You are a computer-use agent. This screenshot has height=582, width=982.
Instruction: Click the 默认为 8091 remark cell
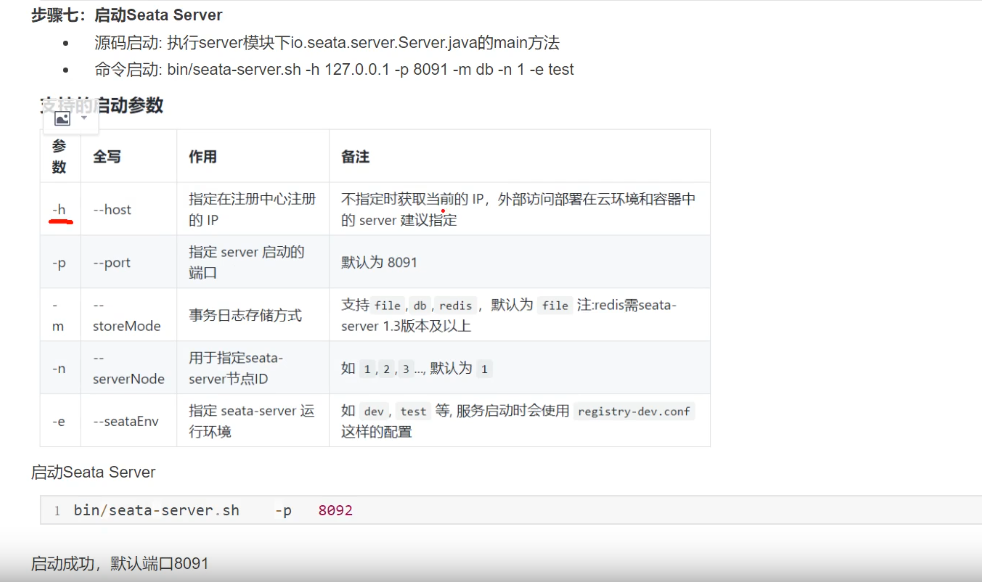(x=379, y=263)
